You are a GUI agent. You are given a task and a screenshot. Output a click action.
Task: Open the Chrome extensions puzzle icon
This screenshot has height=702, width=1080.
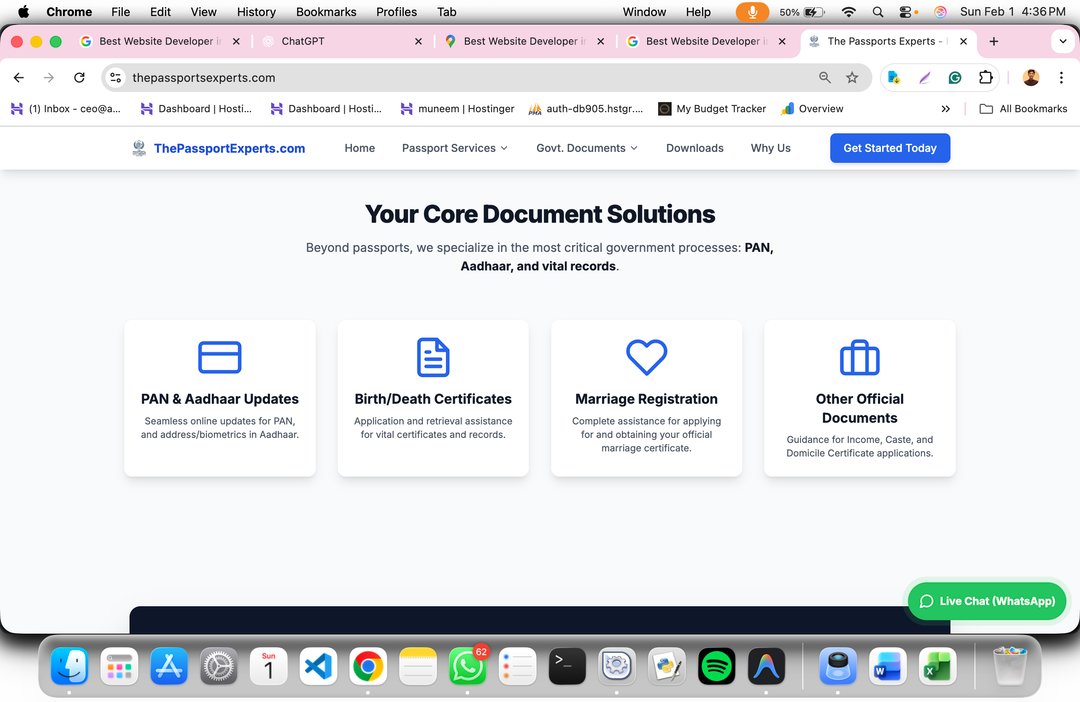click(986, 78)
